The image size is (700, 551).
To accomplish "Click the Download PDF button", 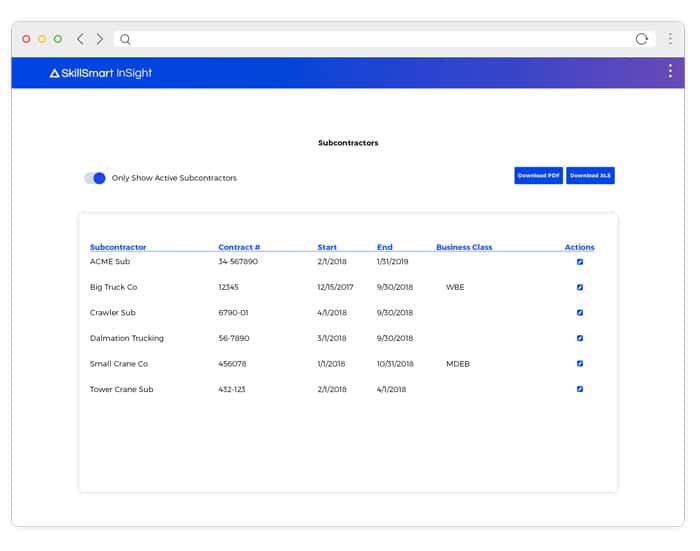I will pos(538,175).
